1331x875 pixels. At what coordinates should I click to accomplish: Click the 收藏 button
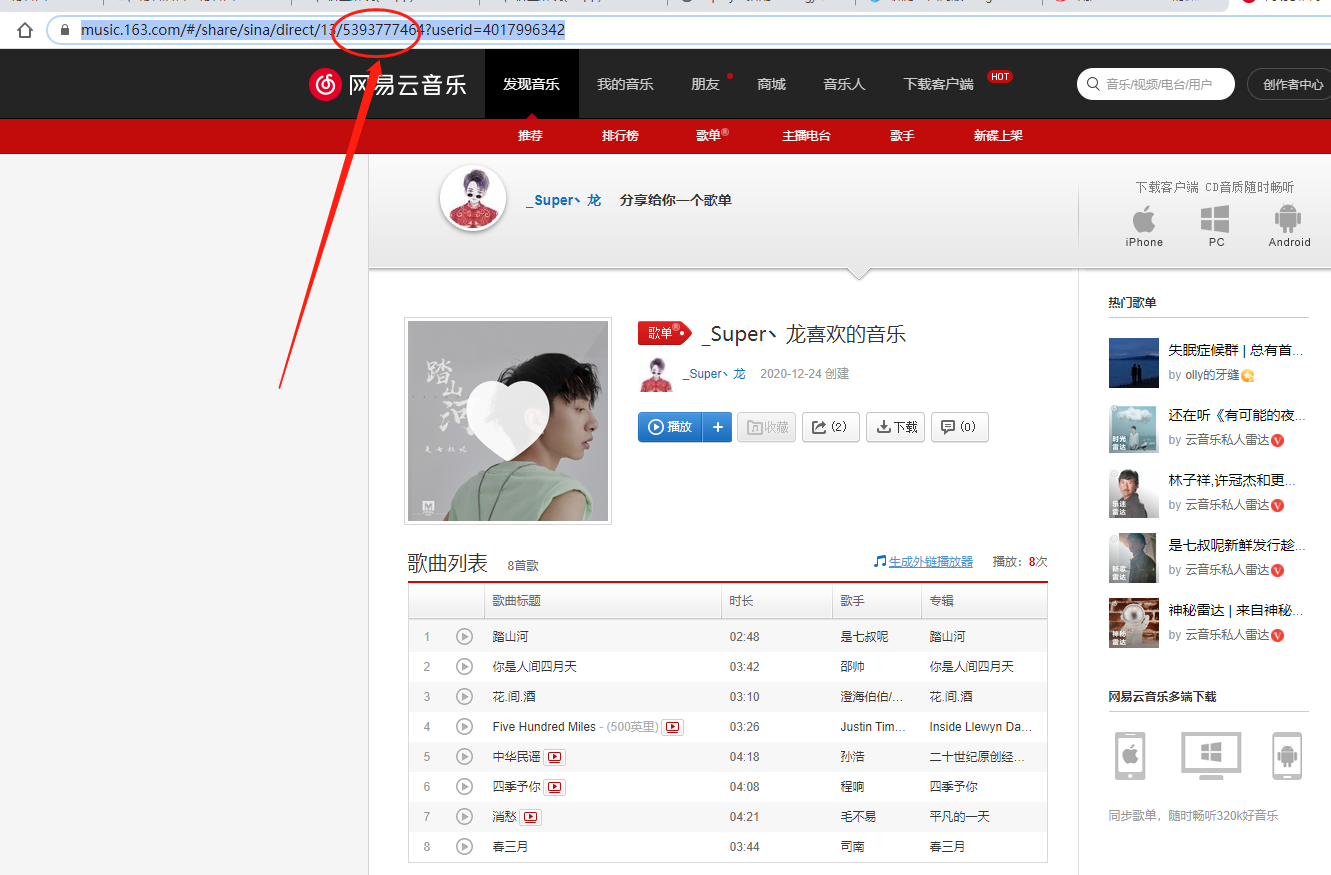767,427
